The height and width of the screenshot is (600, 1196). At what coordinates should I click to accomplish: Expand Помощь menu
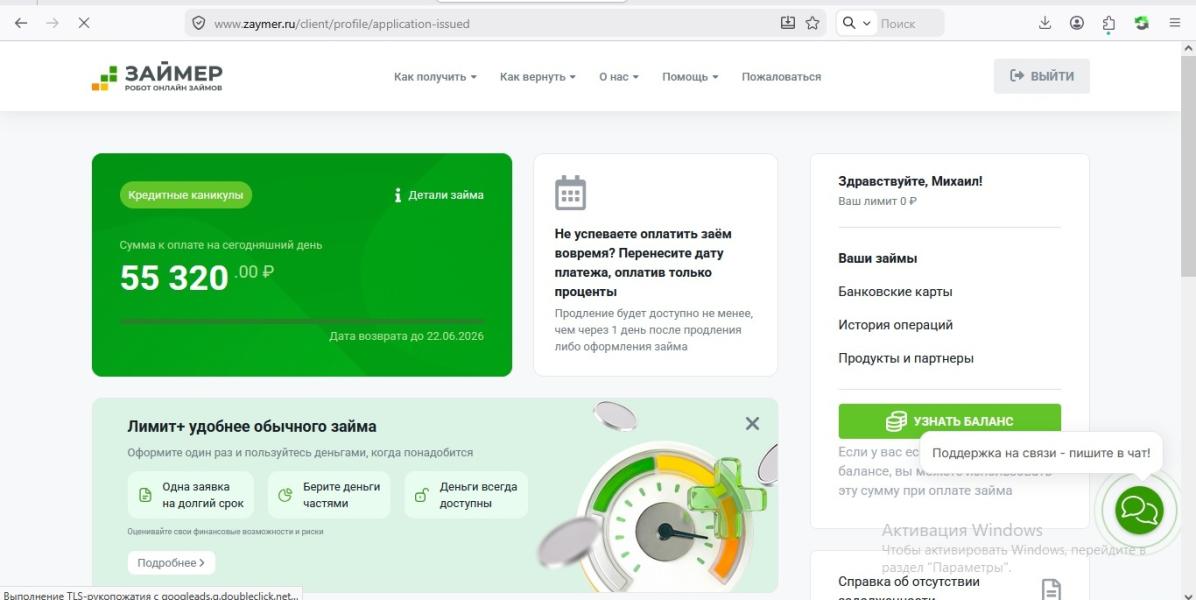click(690, 77)
